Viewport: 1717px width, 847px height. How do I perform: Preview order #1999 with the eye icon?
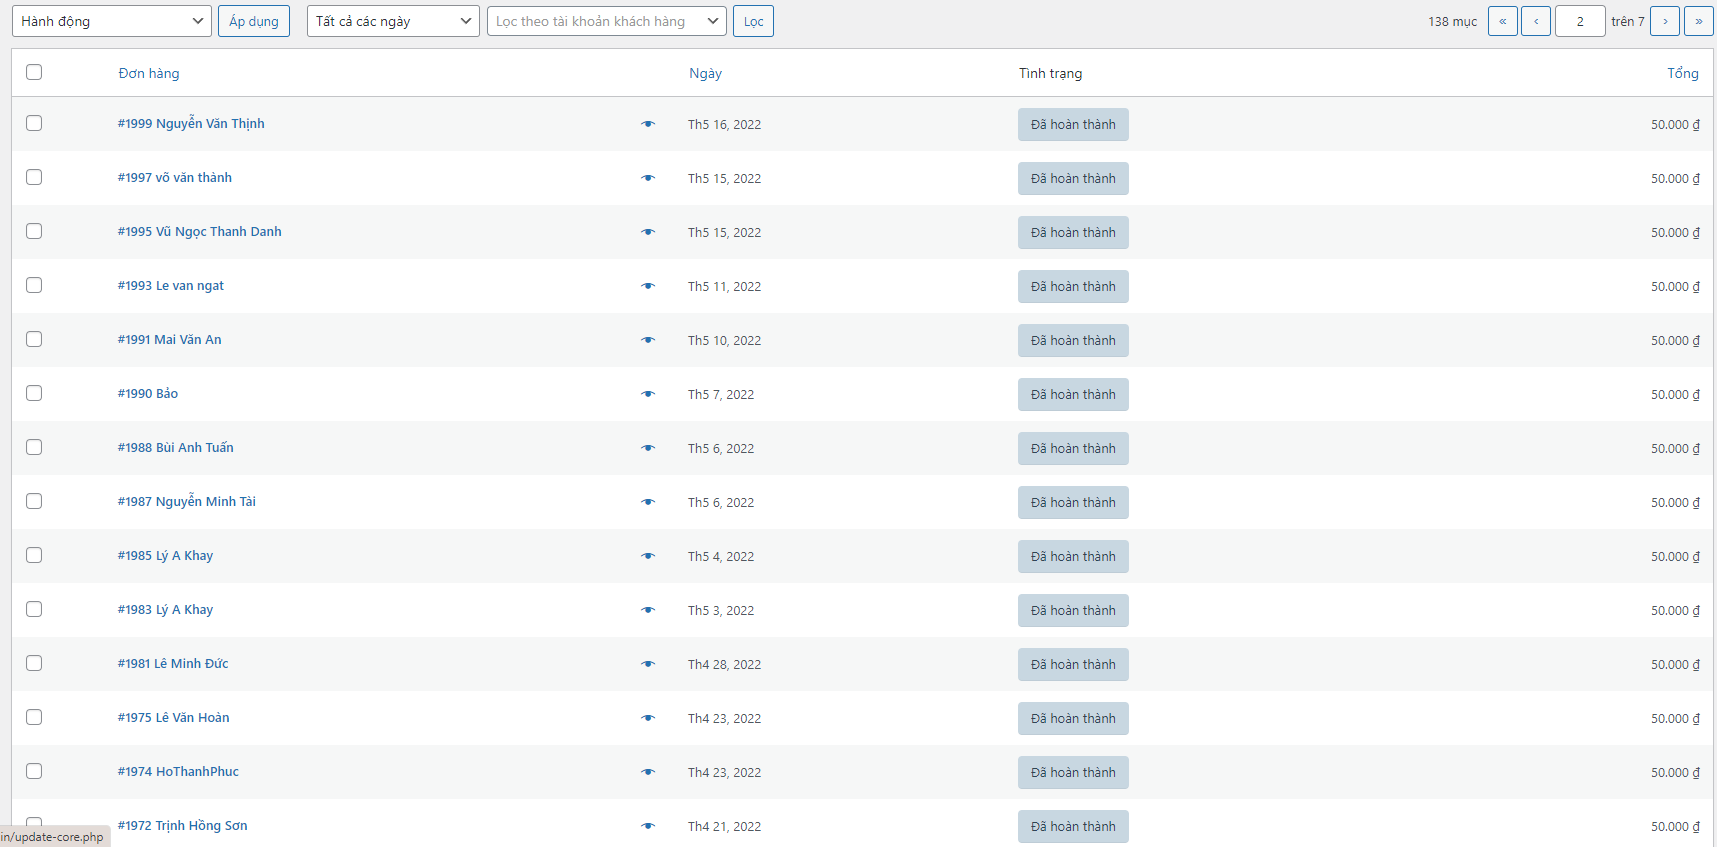coord(648,124)
